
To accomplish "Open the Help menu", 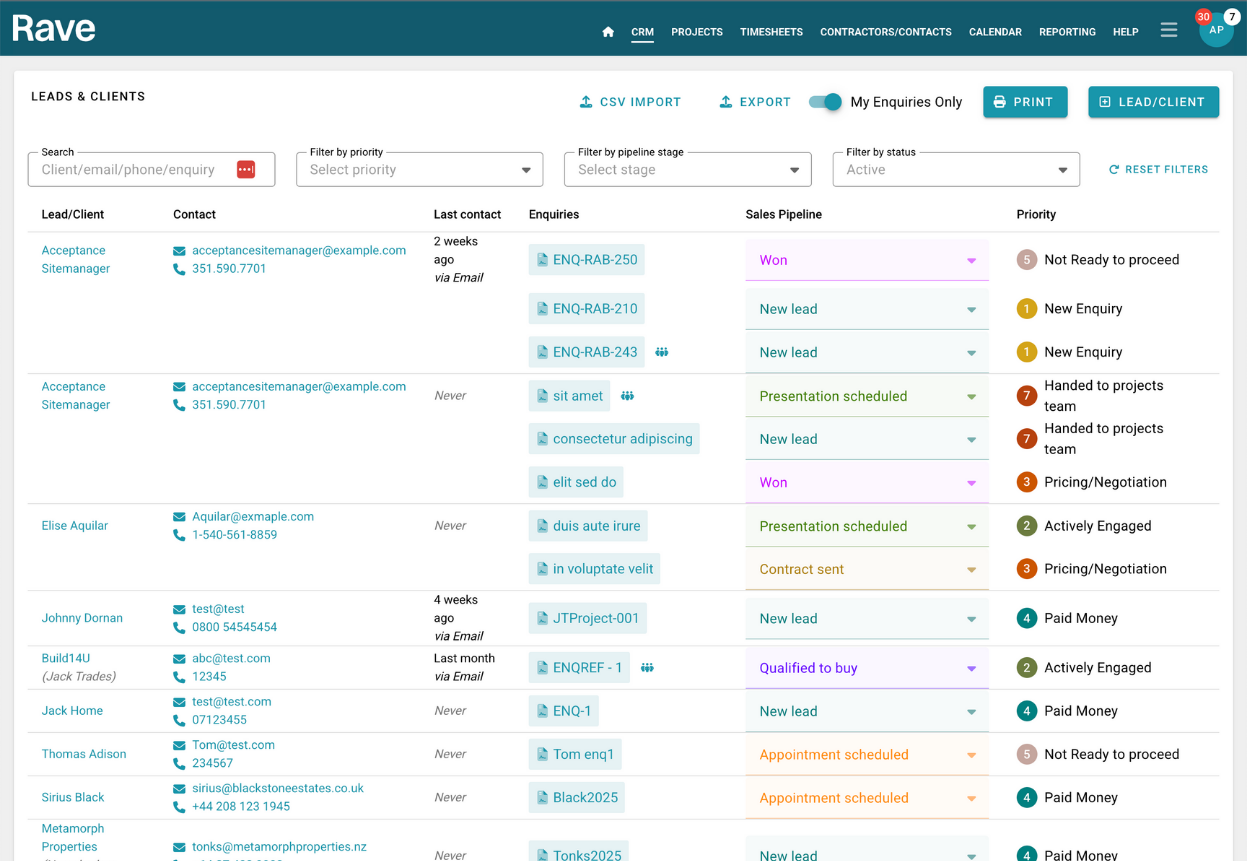I will [x=1126, y=32].
